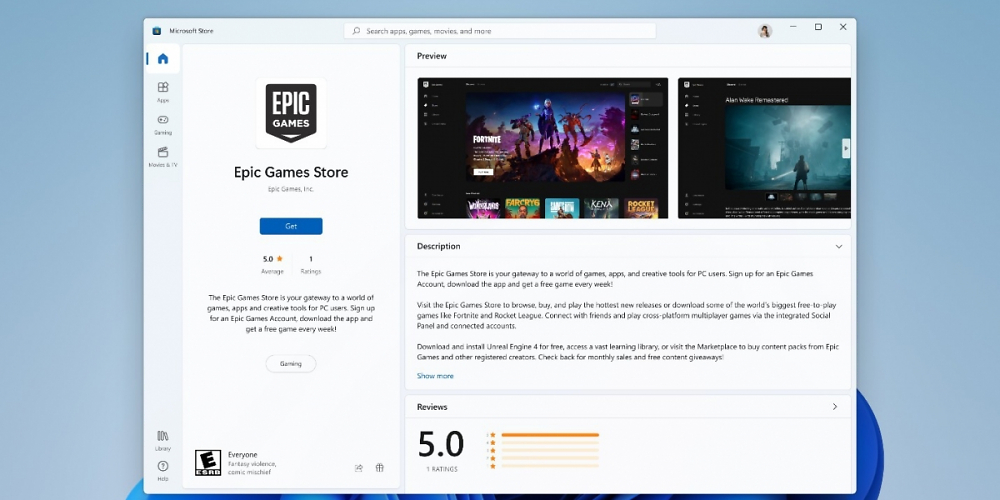Open the Fortnite preview screenshot
Viewport: 1000px width, 500px height.
click(543, 148)
